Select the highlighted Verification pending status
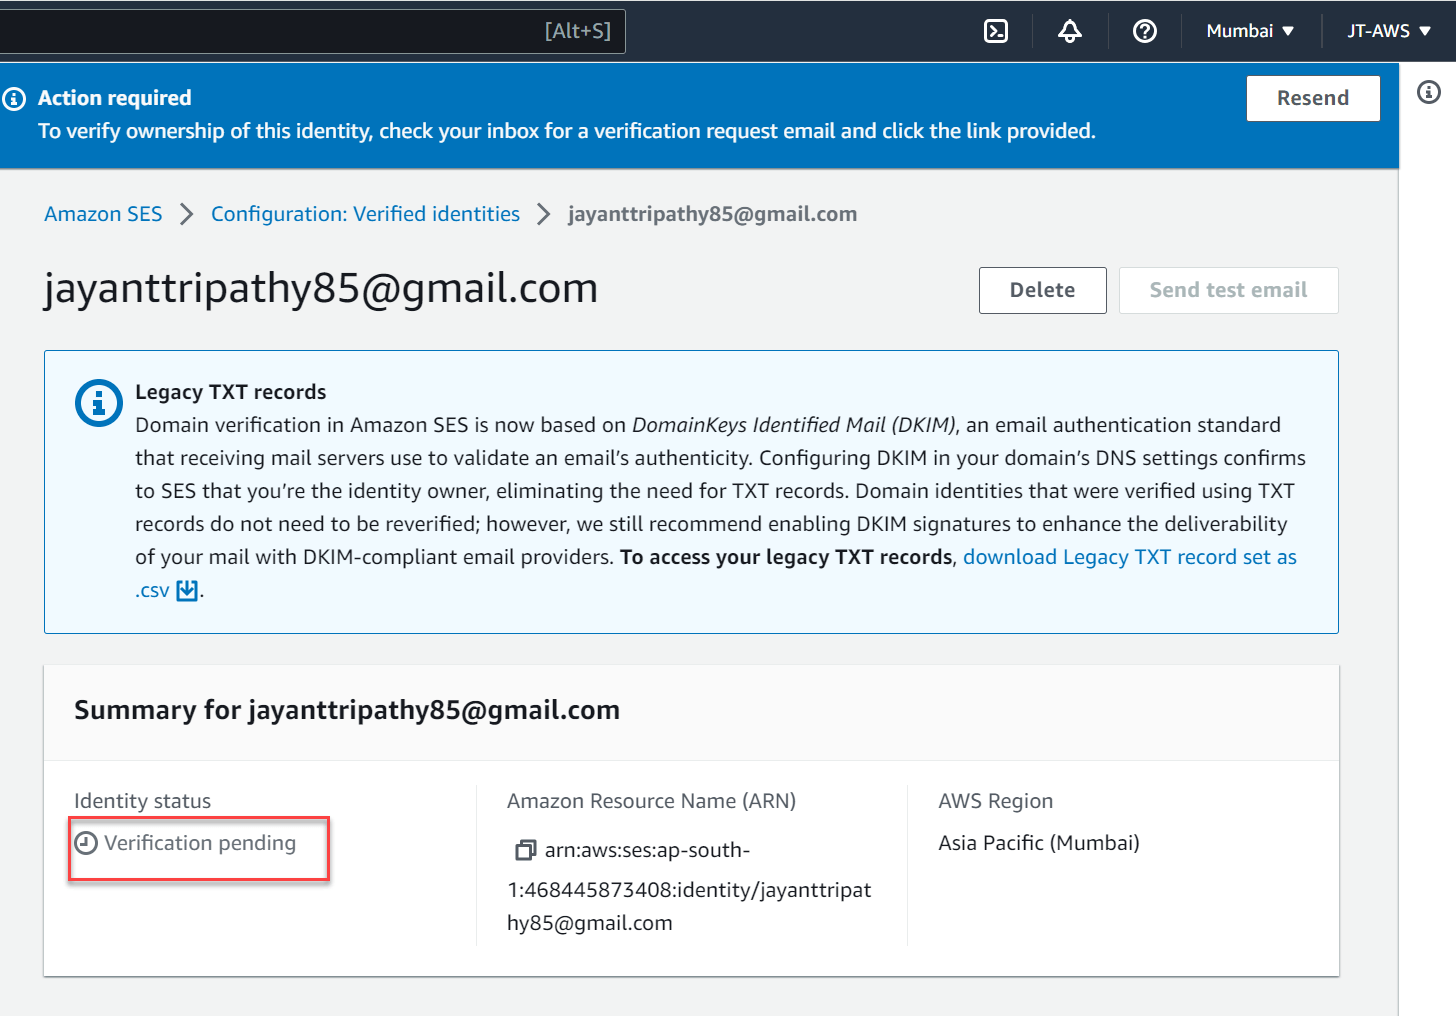 click(197, 843)
